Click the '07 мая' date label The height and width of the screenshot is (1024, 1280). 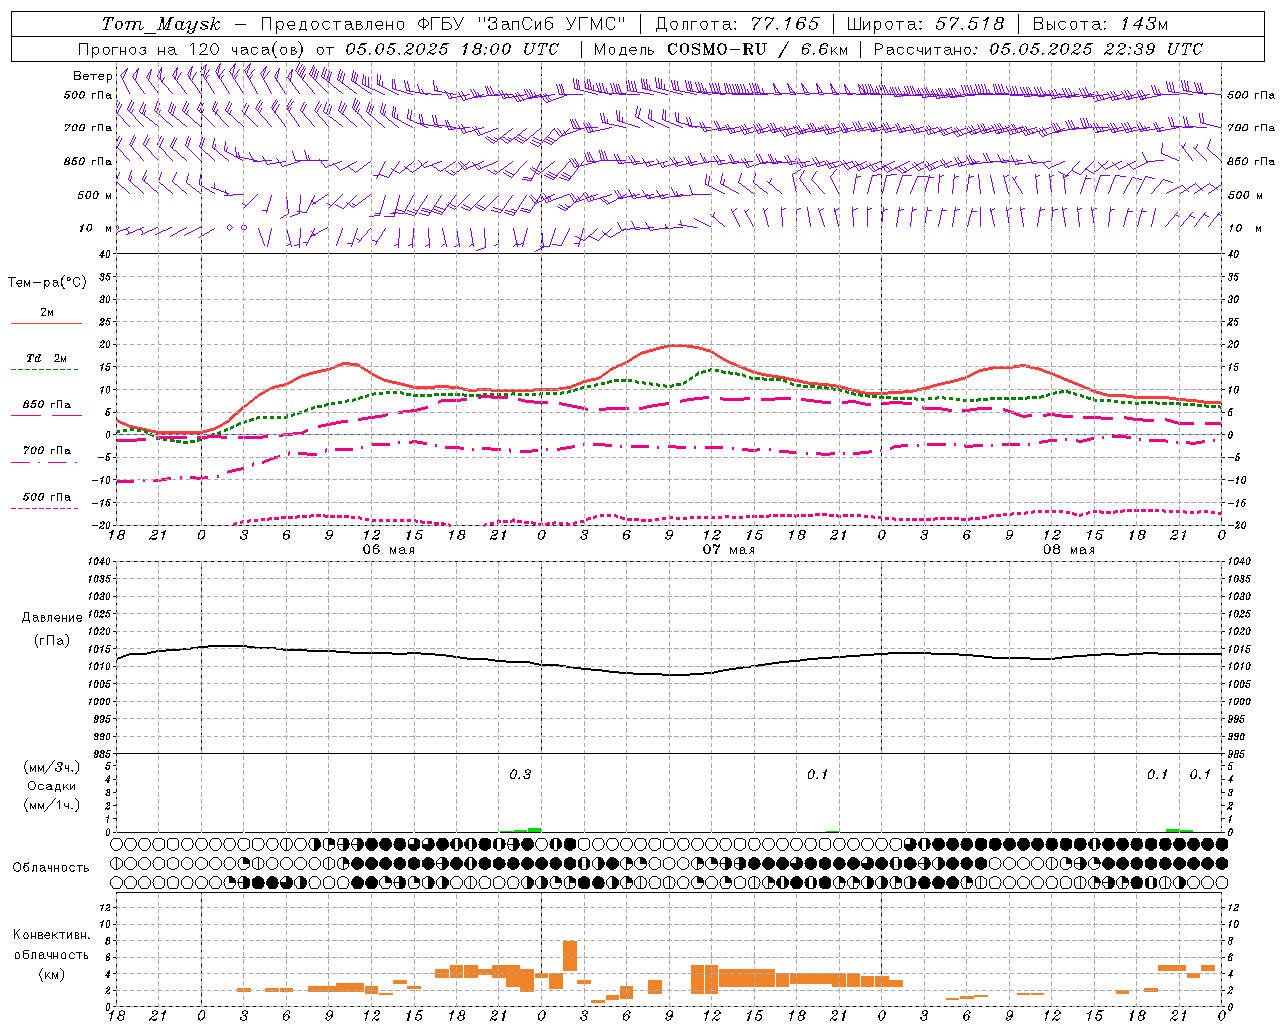click(728, 550)
